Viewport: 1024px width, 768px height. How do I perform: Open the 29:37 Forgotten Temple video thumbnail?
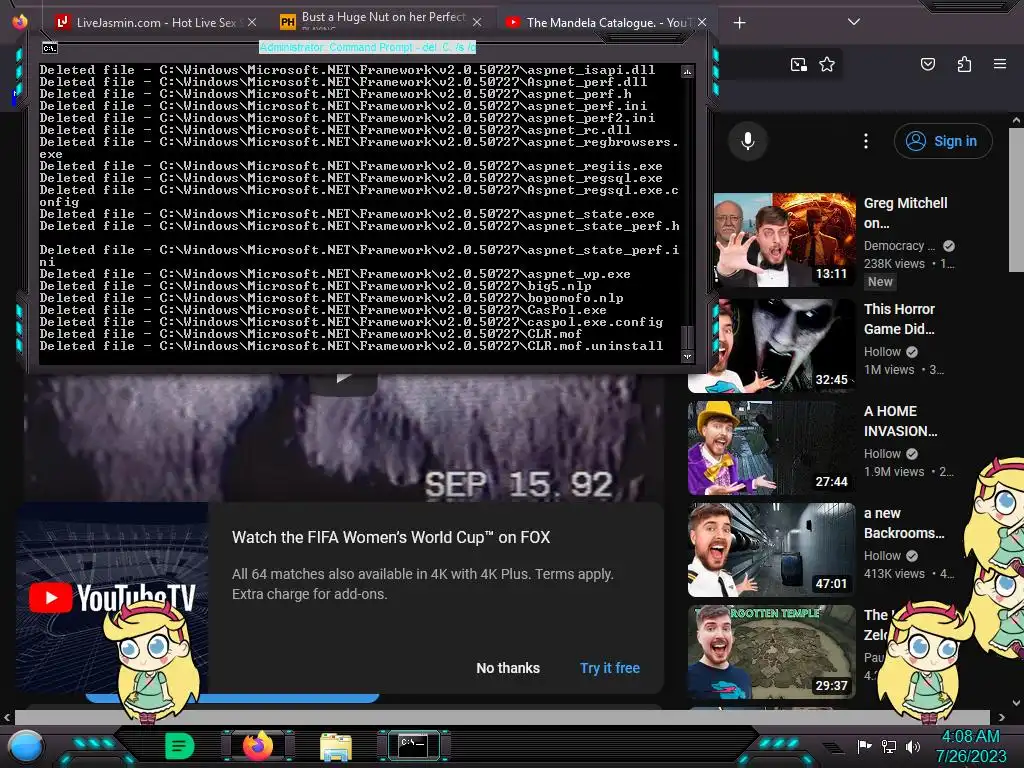click(x=771, y=652)
